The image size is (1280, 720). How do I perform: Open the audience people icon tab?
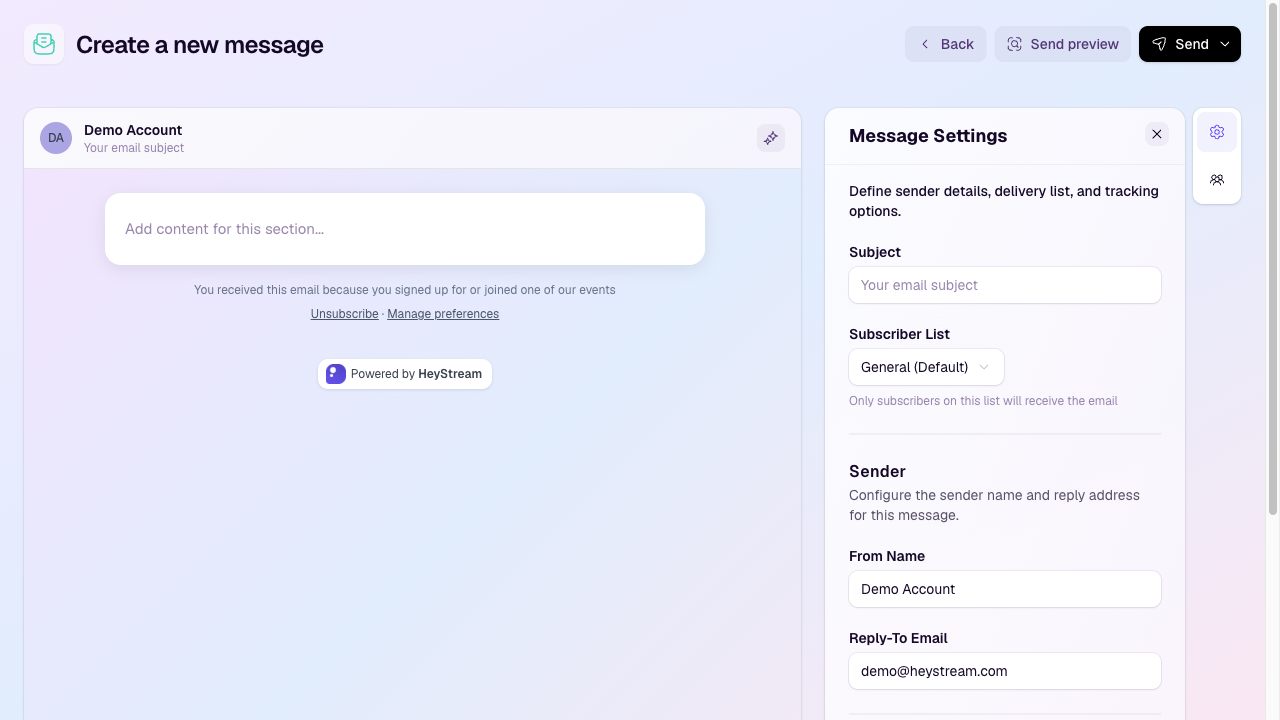pos(1217,180)
